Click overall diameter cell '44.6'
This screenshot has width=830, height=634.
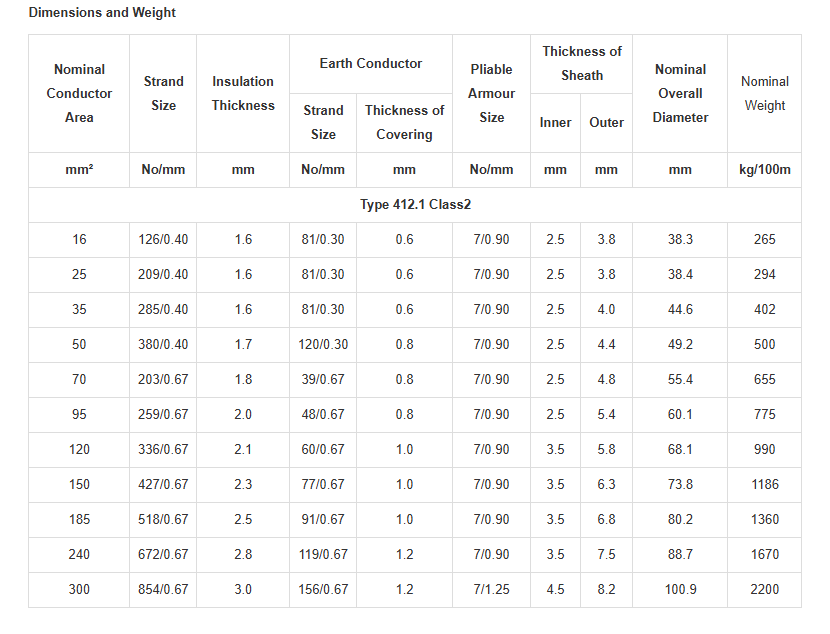tap(680, 310)
